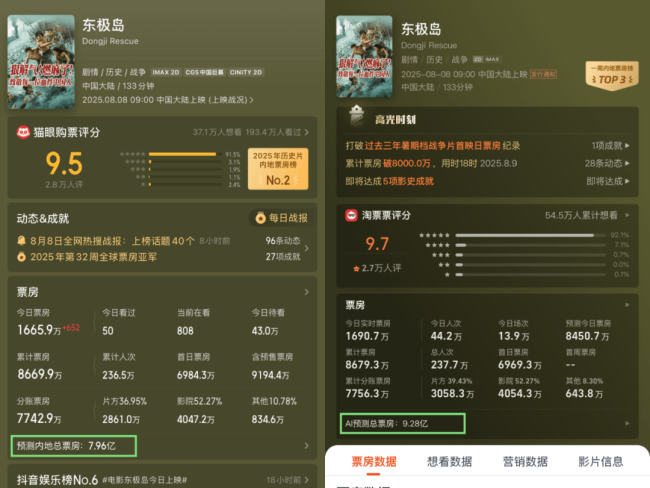
Task: Expand the 抖音娱乐榜No.6 row chevron
Action: click(x=306, y=480)
